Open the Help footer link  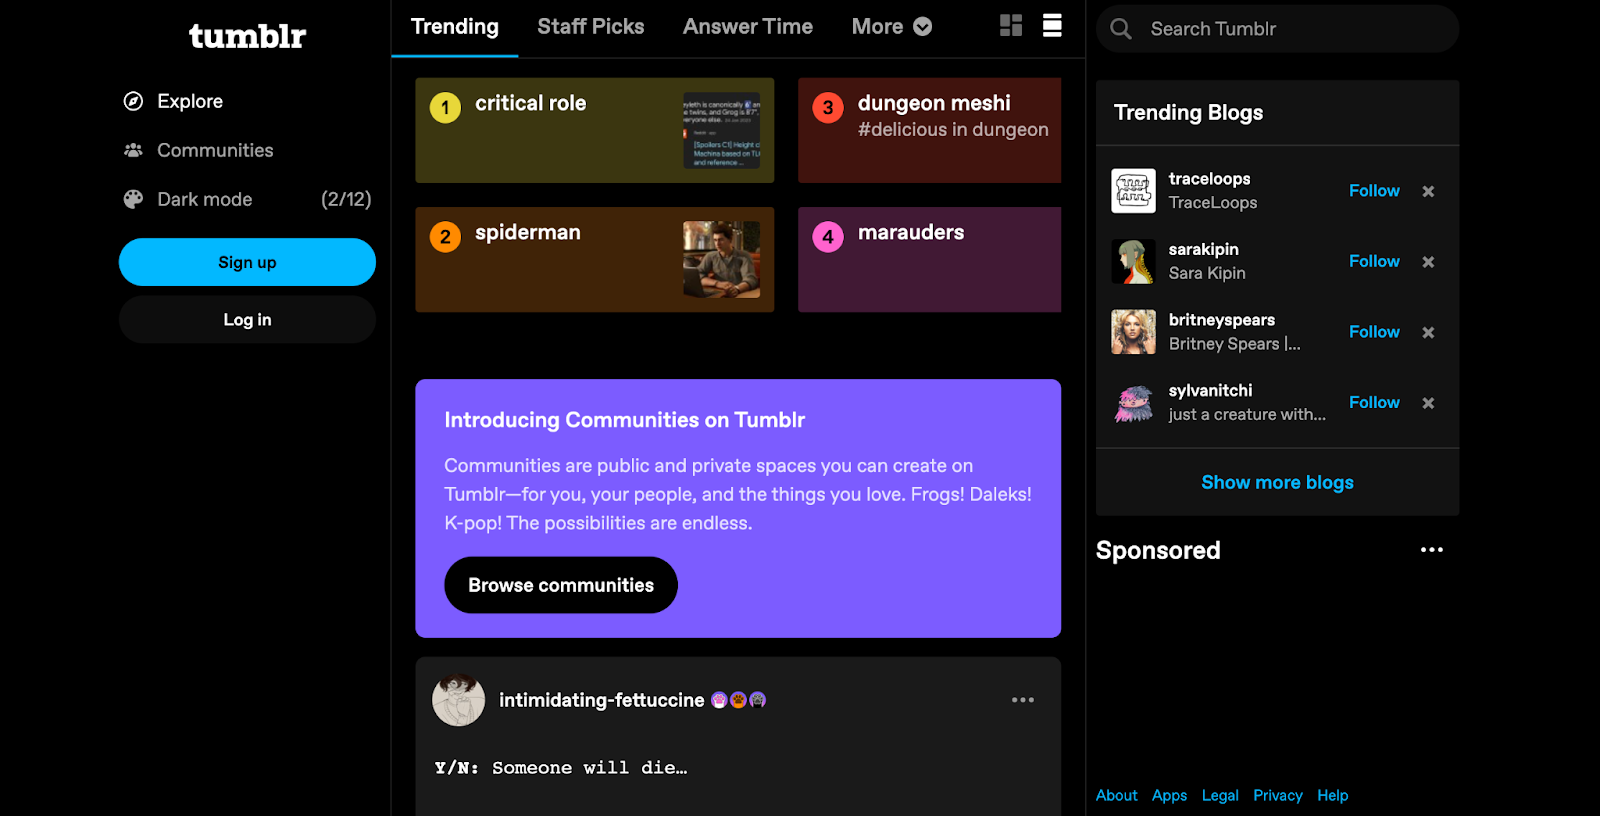1332,795
